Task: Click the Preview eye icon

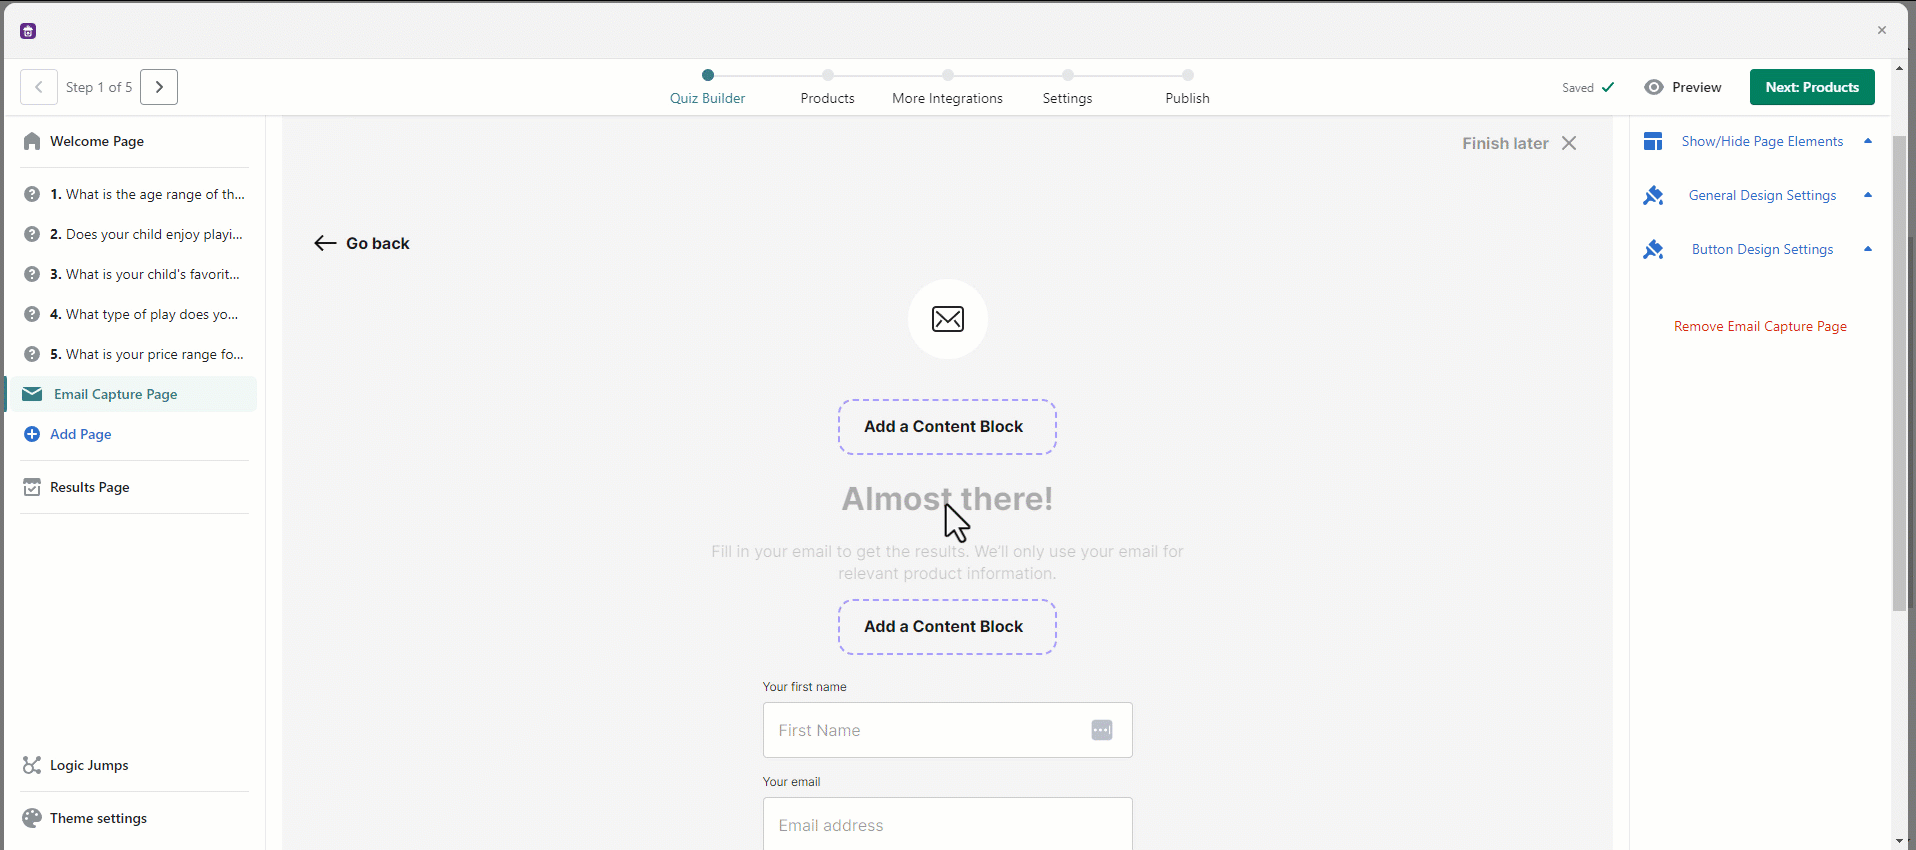Action: (x=1654, y=87)
